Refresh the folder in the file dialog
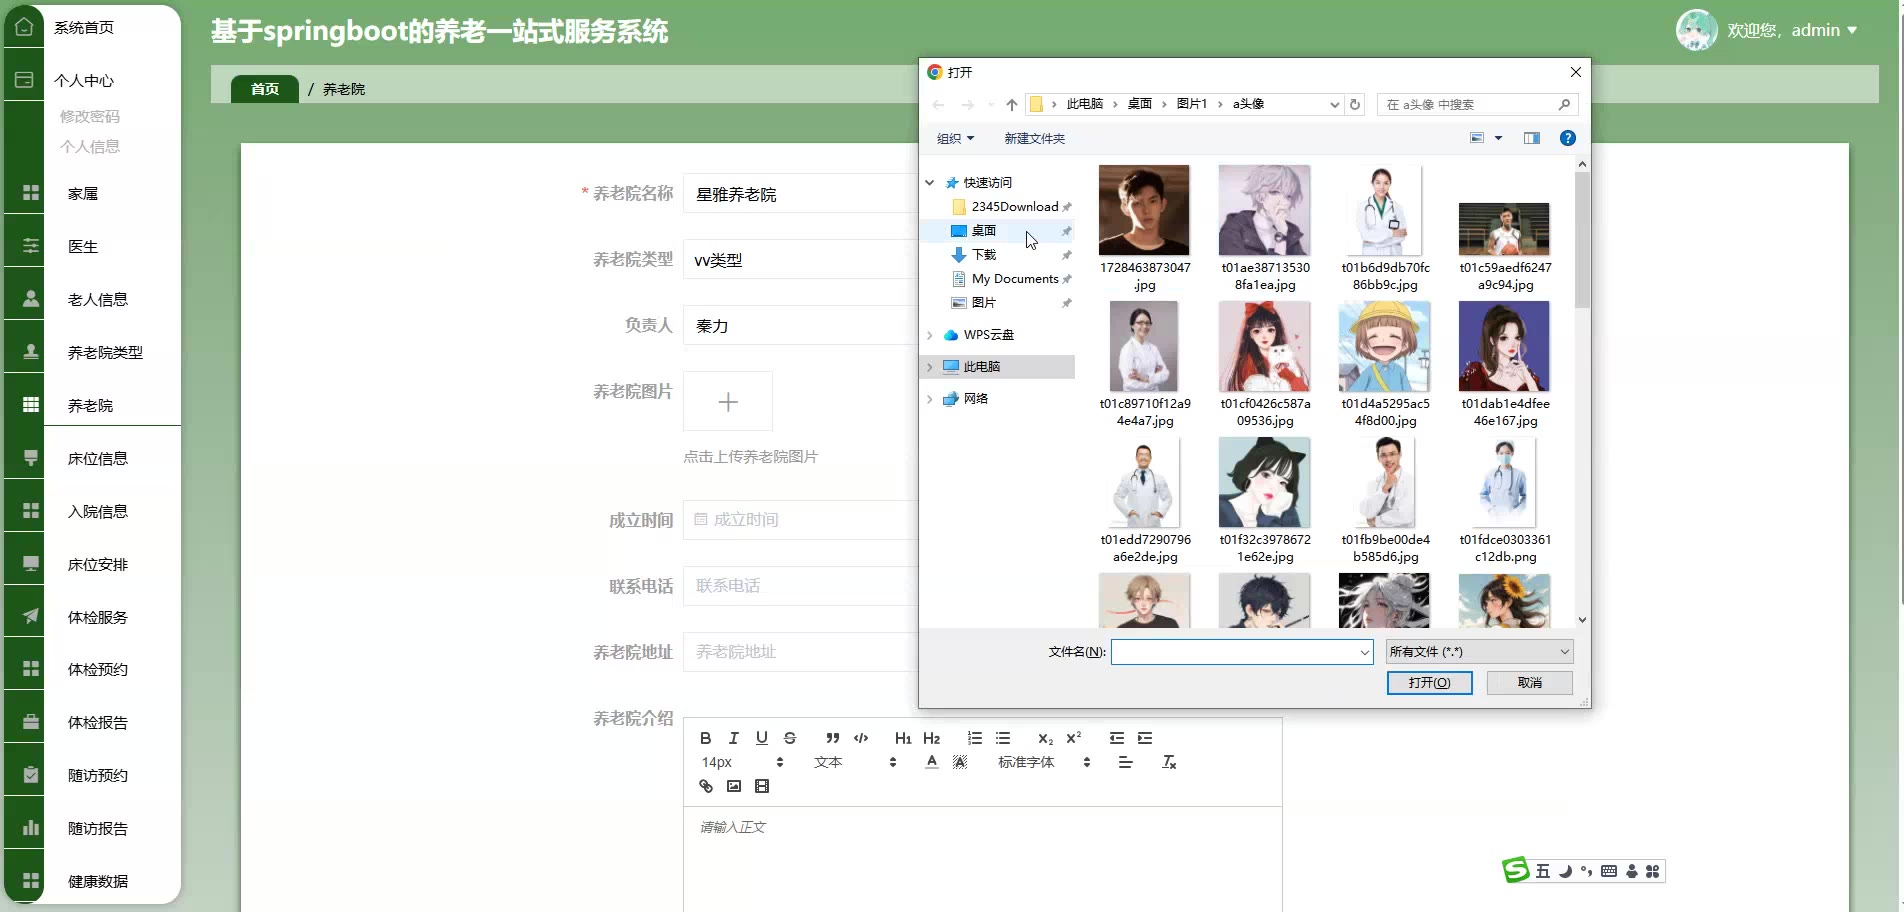 pyautogui.click(x=1355, y=104)
